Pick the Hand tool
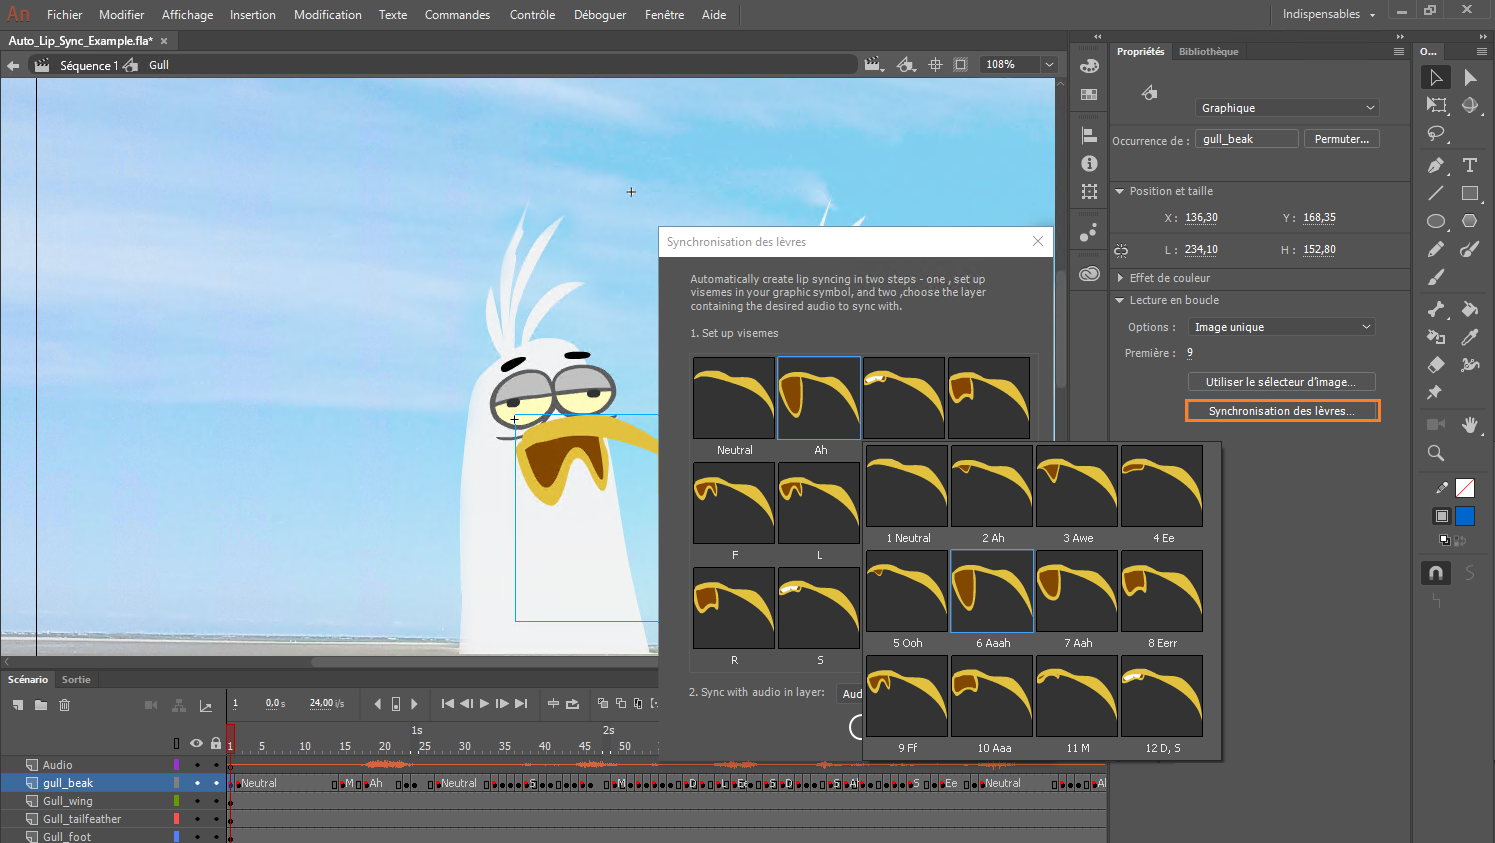 point(1469,425)
